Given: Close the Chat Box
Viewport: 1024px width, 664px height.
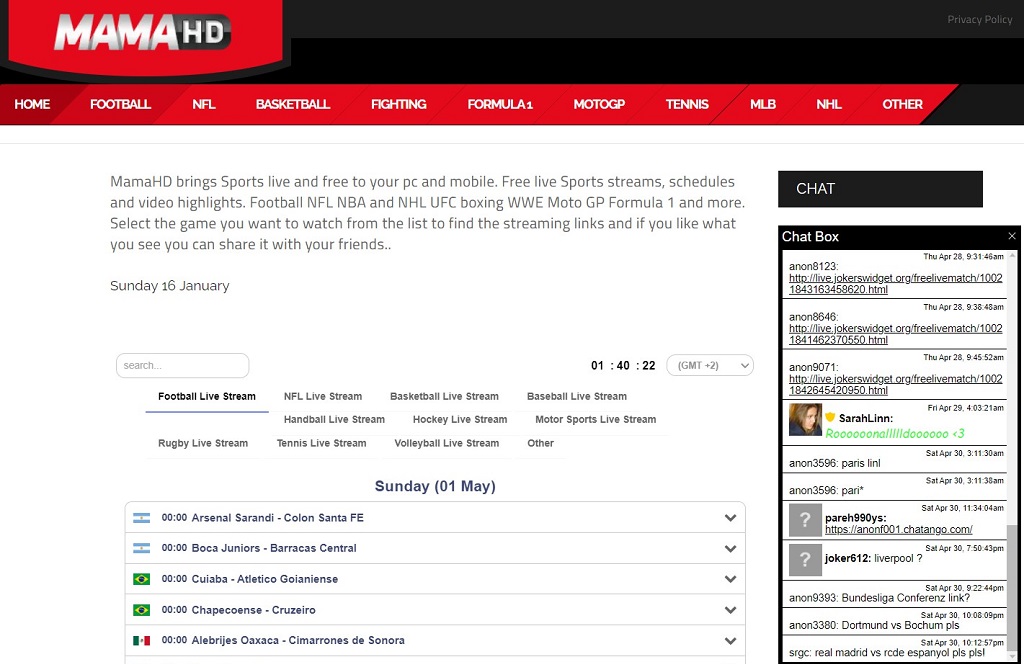Looking at the screenshot, I should tap(1012, 236).
